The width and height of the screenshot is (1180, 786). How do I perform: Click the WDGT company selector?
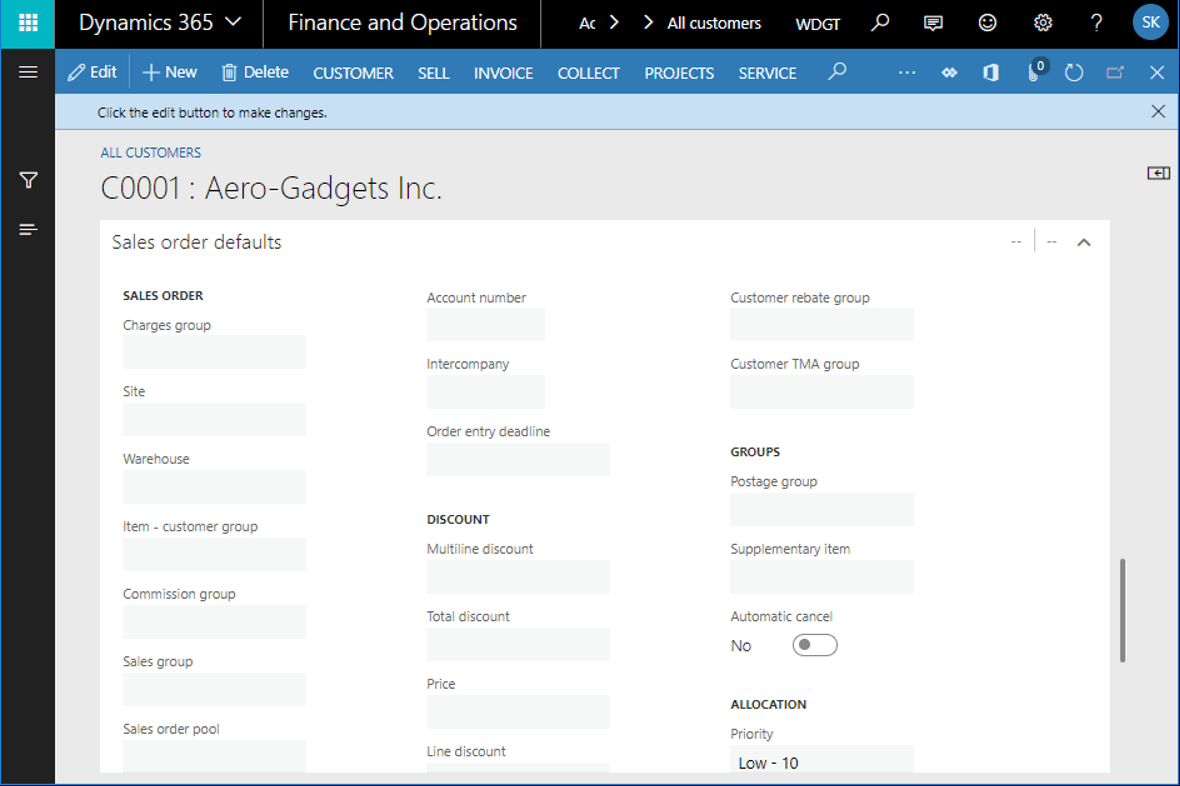tap(817, 24)
